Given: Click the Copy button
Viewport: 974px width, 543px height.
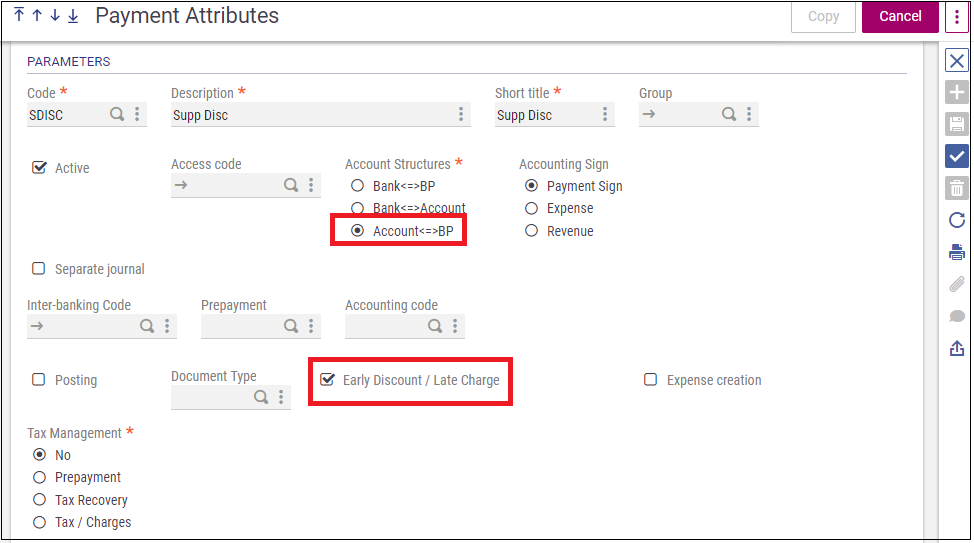Looking at the screenshot, I should [x=823, y=17].
